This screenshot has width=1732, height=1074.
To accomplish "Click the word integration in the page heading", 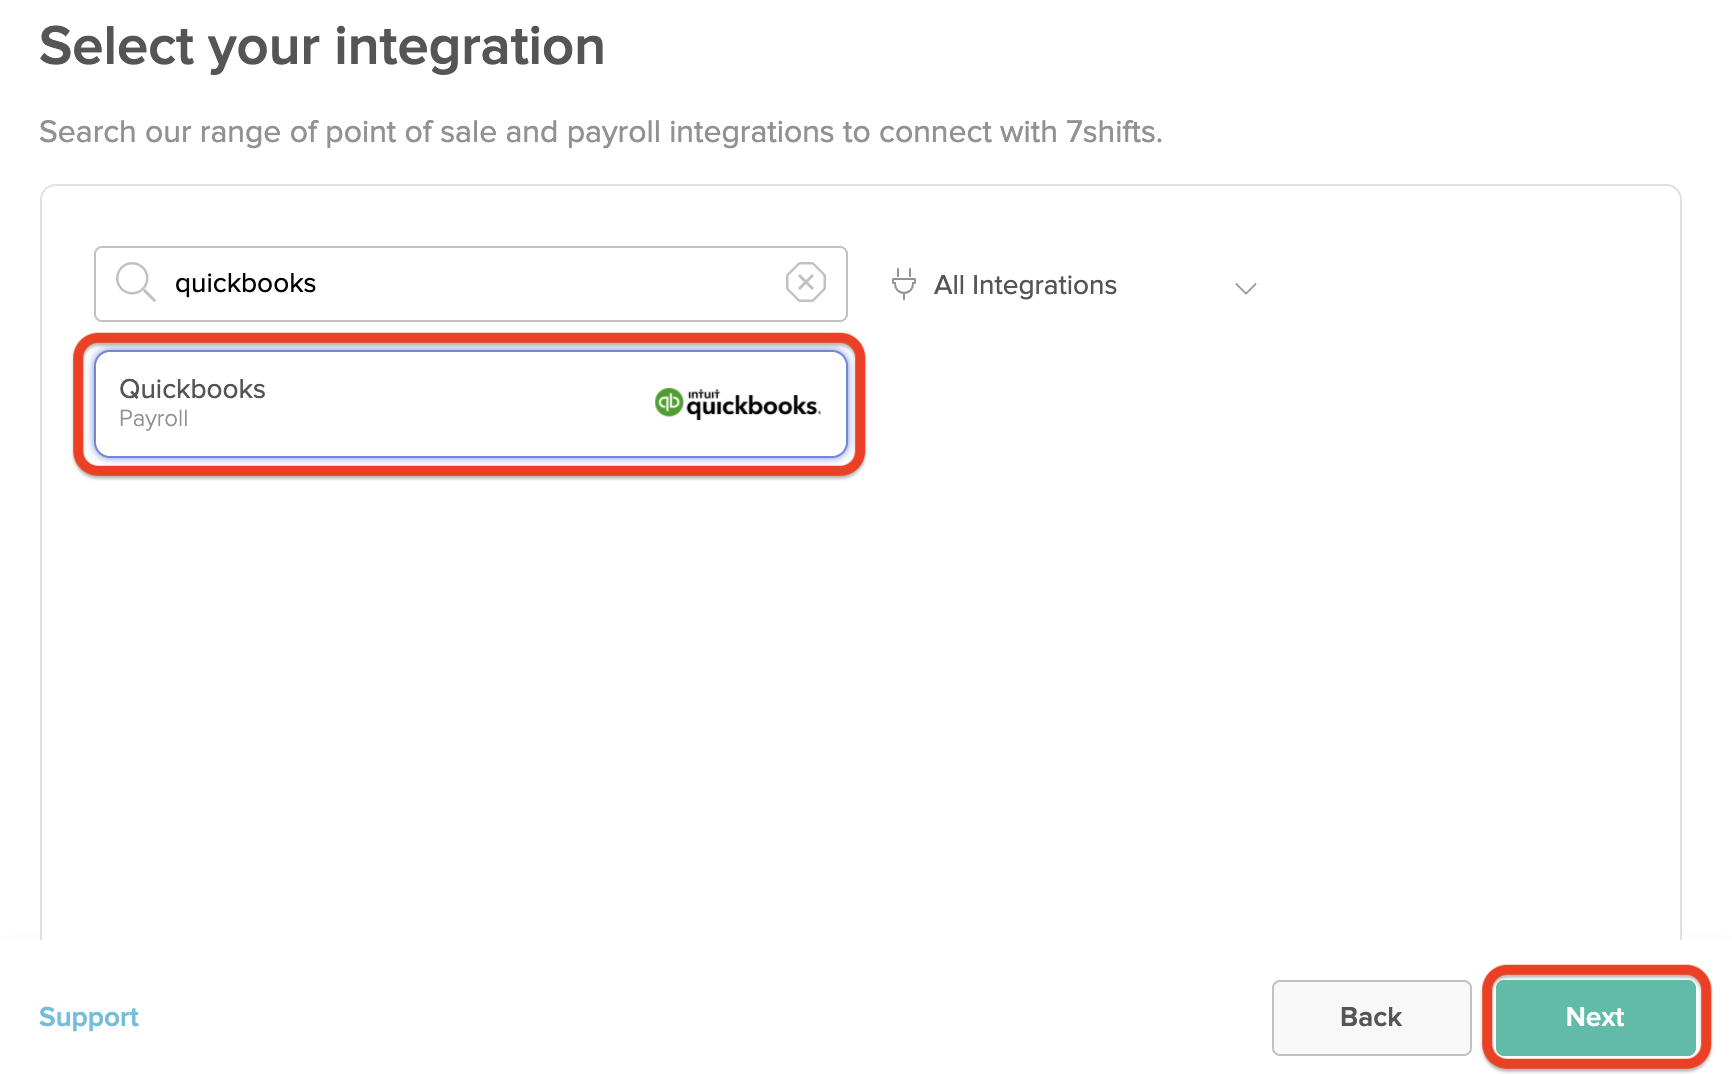I will 469,47.
